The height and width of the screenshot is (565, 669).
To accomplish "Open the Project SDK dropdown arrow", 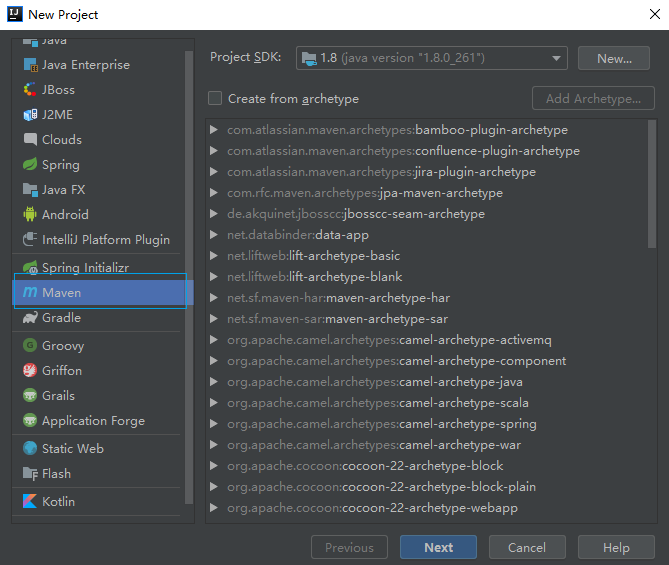I will pyautogui.click(x=556, y=58).
